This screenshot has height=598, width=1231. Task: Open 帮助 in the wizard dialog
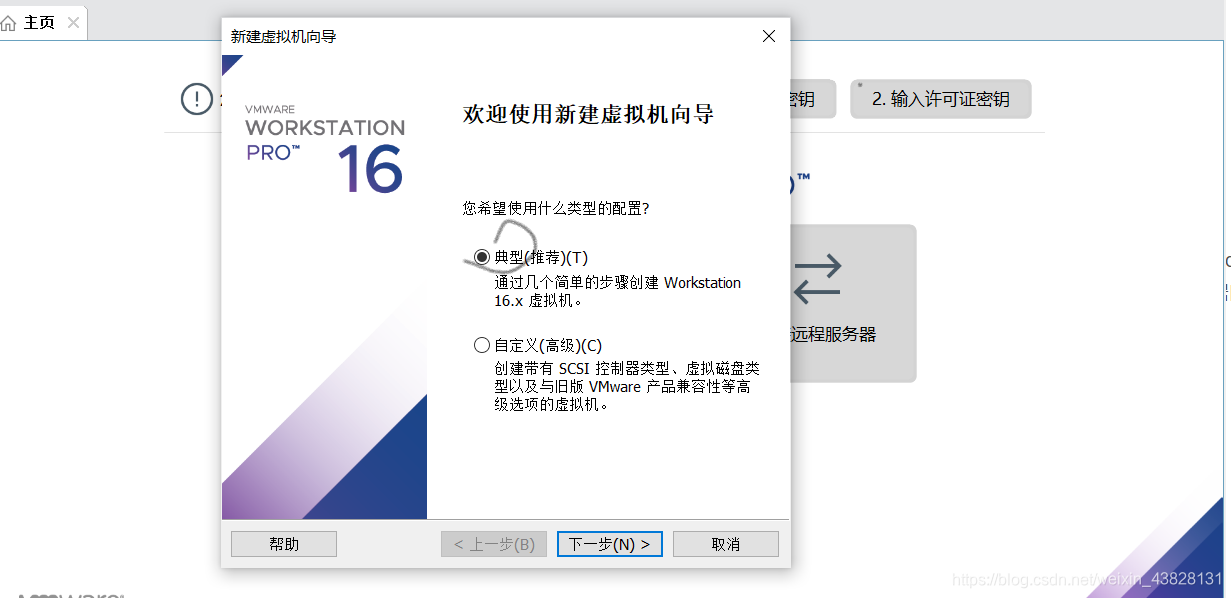coord(284,544)
